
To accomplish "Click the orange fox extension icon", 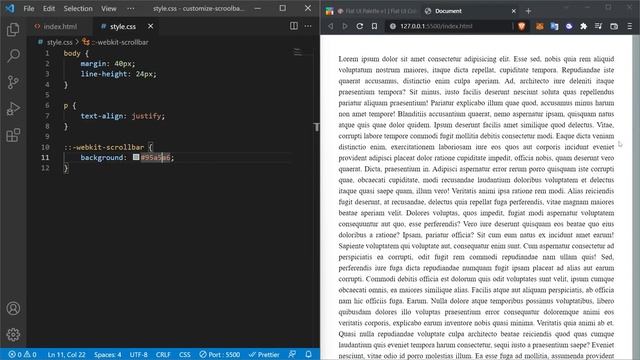I will pyautogui.click(x=540, y=26).
